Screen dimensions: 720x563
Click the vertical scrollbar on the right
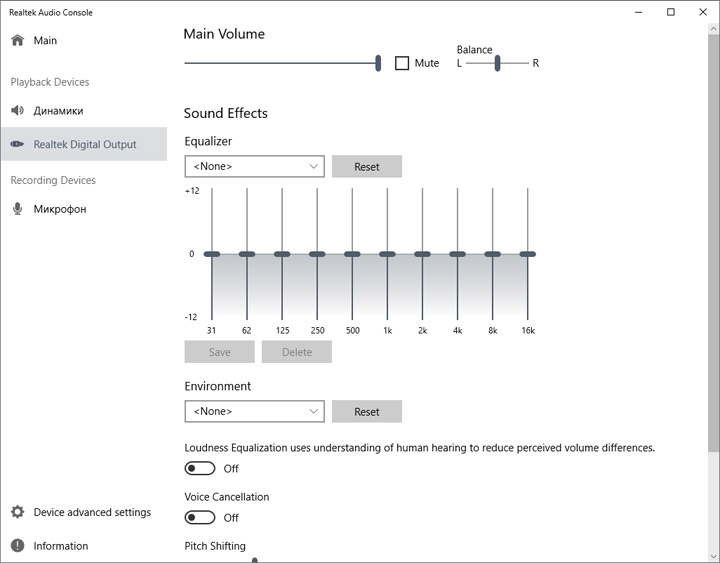(712, 250)
